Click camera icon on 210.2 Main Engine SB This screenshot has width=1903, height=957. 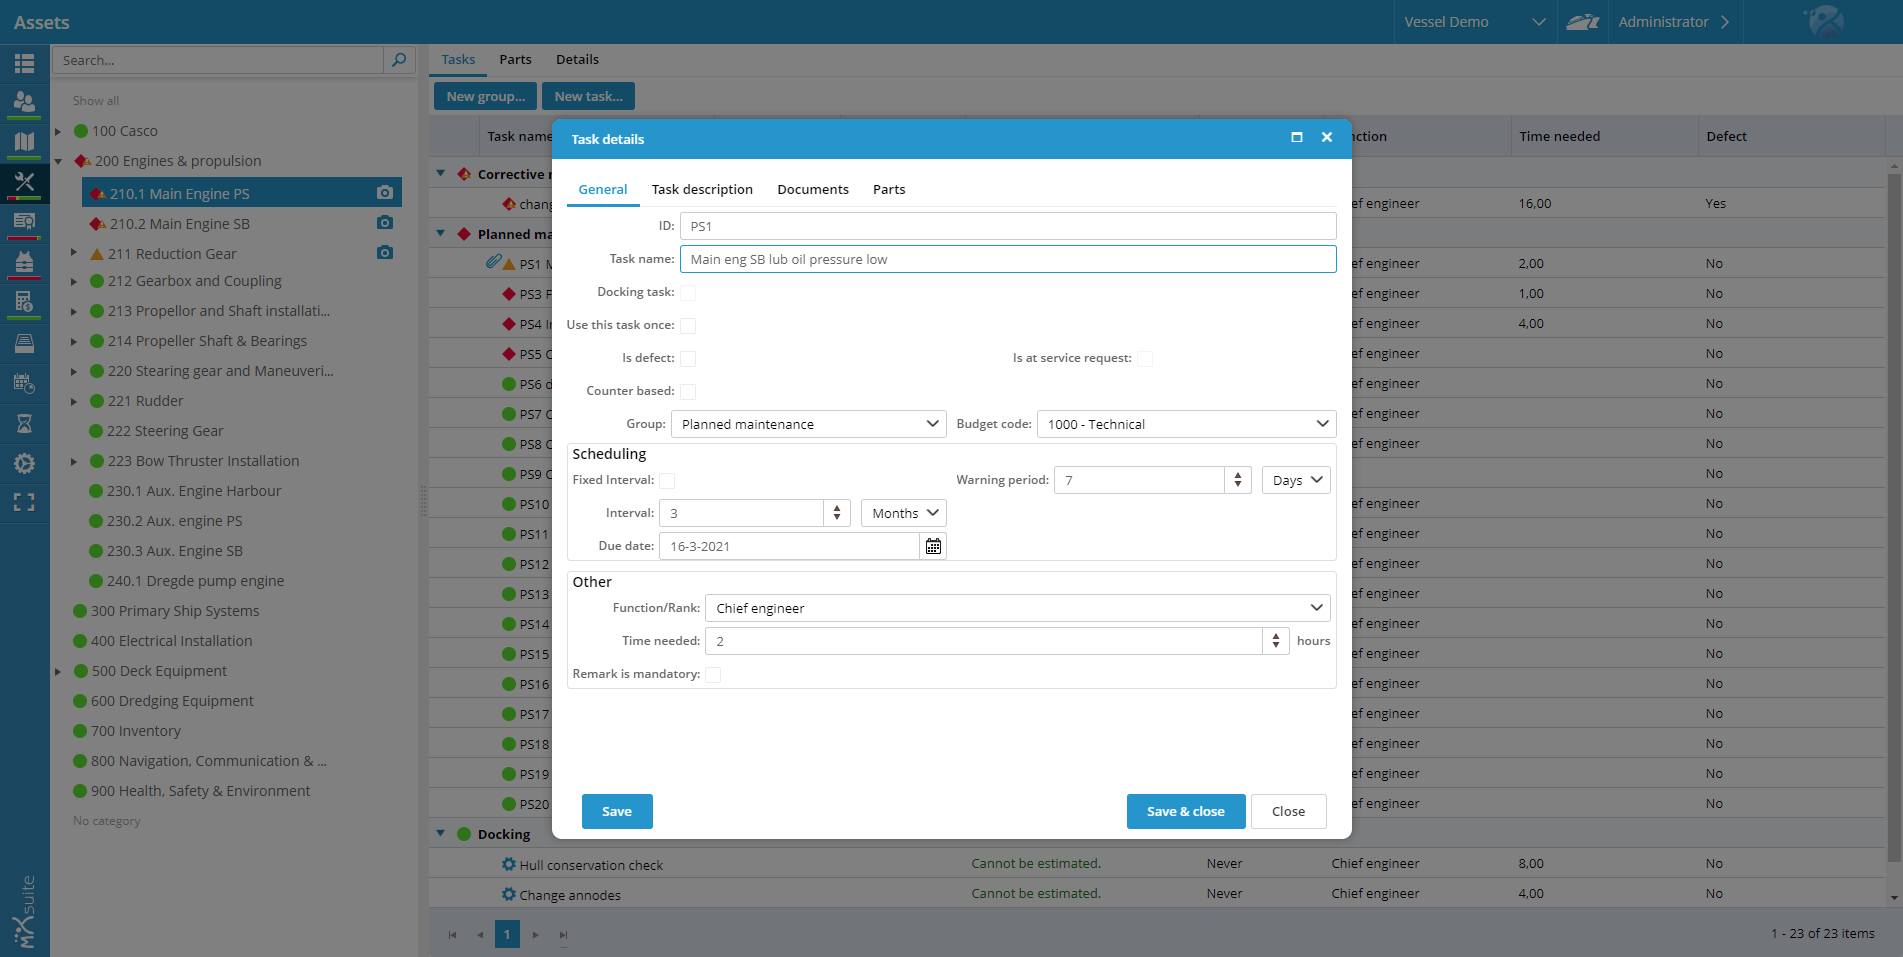click(385, 223)
